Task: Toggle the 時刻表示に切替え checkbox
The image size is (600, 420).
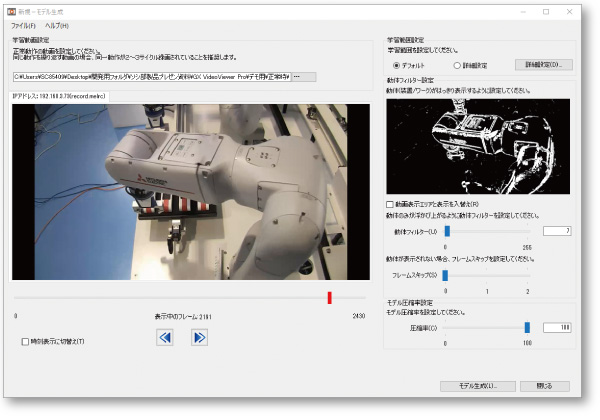Action: coord(26,341)
